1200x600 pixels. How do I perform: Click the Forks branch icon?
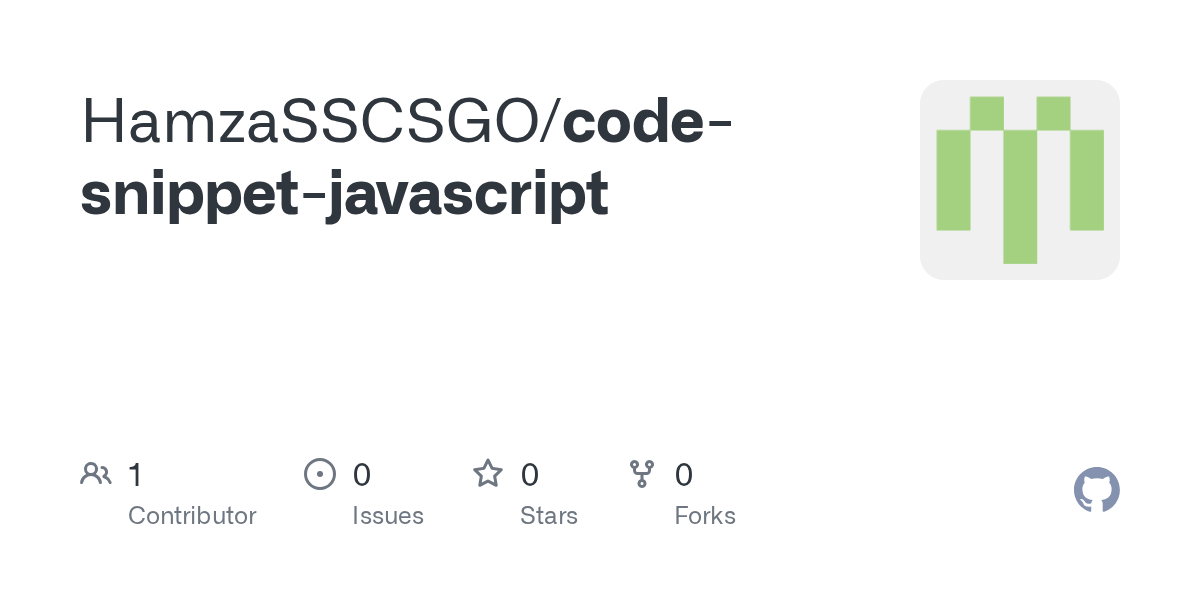click(642, 474)
